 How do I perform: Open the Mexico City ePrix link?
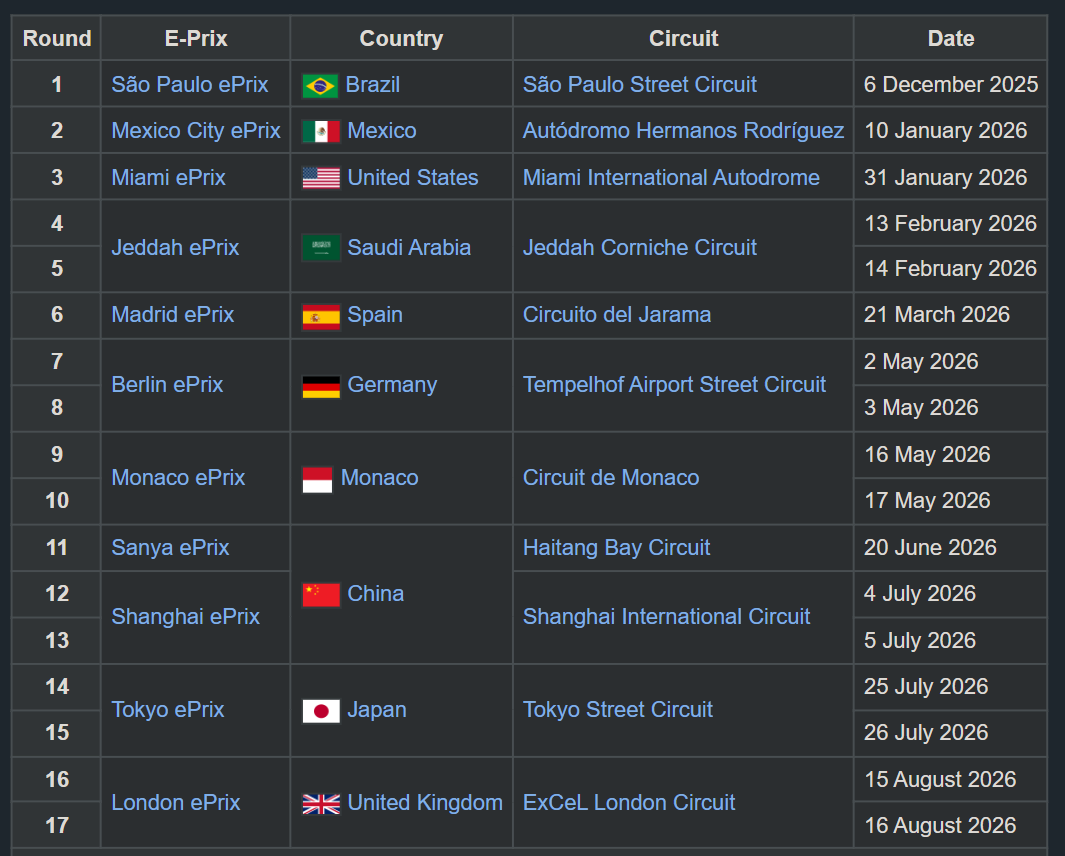pyautogui.click(x=196, y=130)
